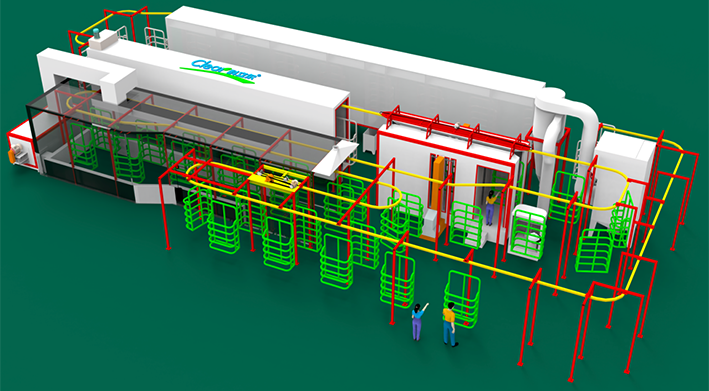Viewport: 709px width, 391px height.
Task: Select the woman in blue shirt pointing
Action: click(x=418, y=321)
